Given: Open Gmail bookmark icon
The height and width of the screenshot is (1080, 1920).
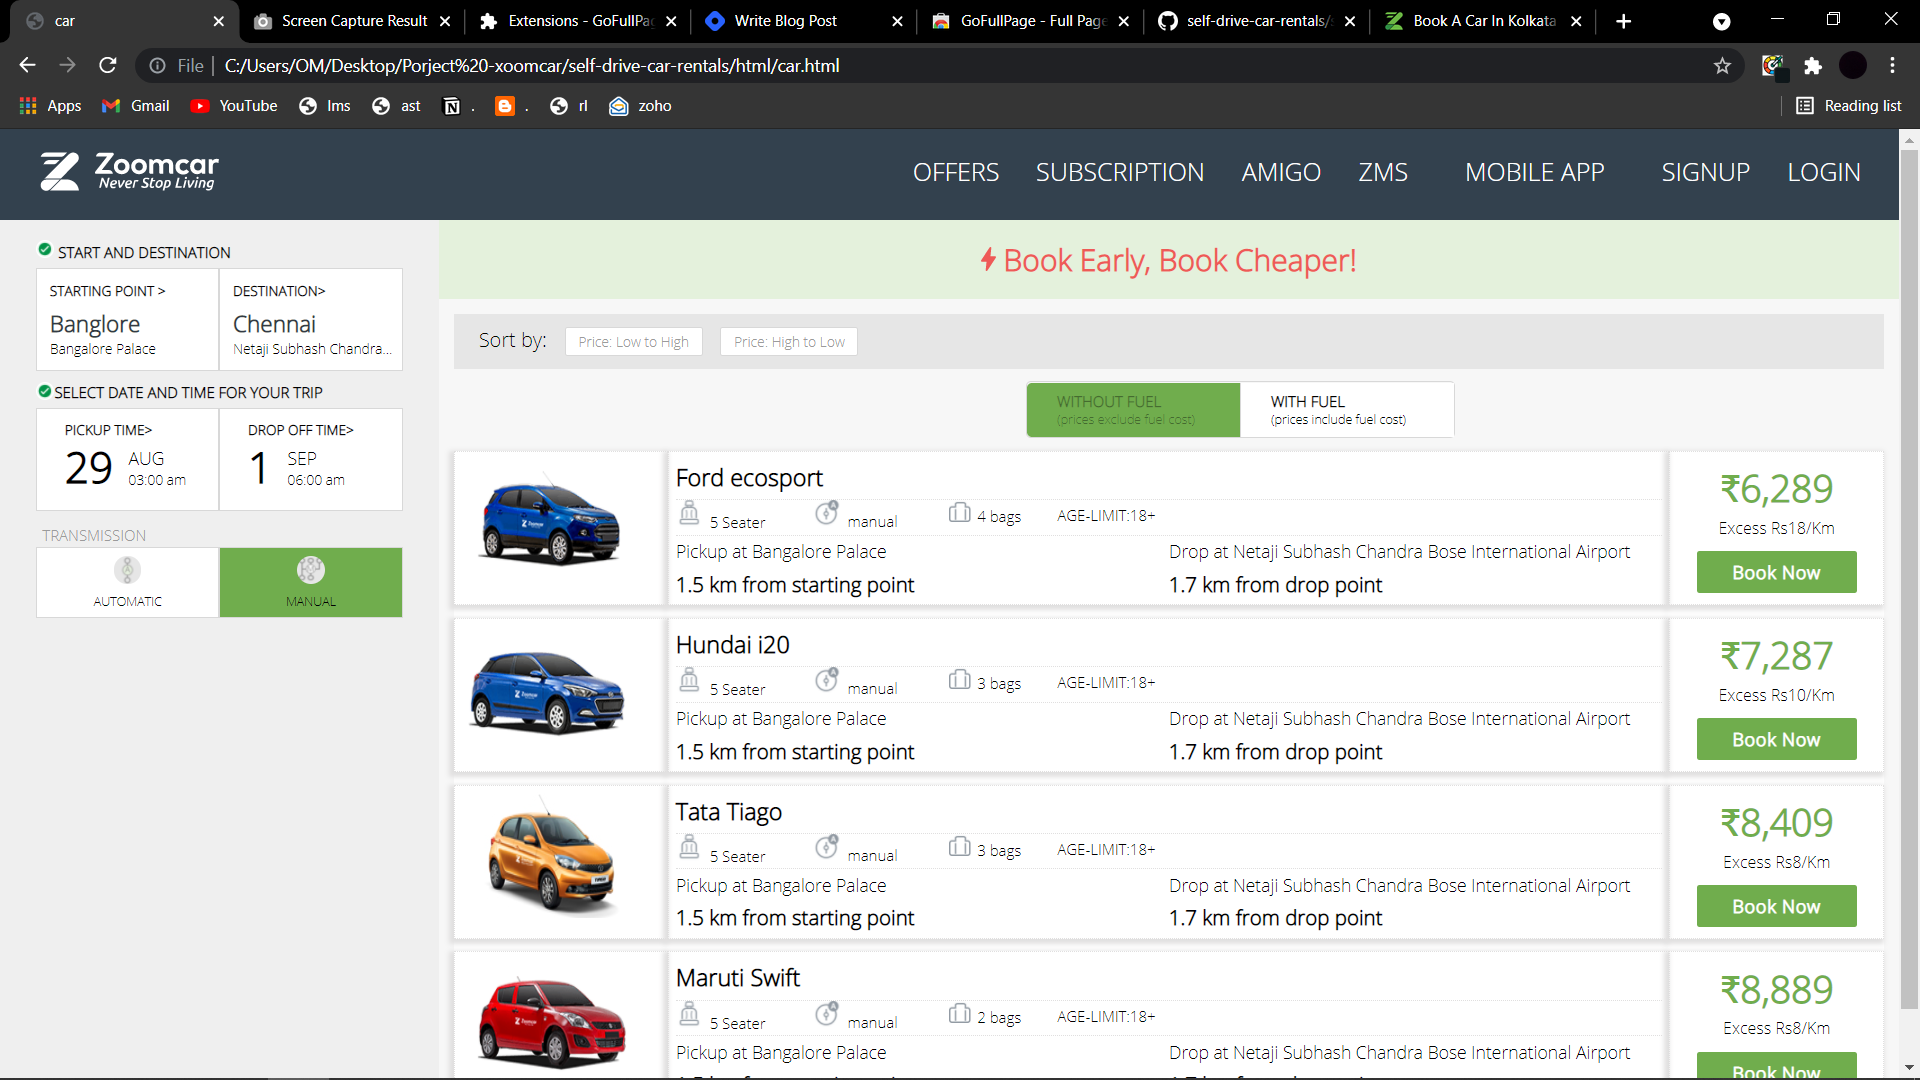Looking at the screenshot, I should (x=111, y=106).
